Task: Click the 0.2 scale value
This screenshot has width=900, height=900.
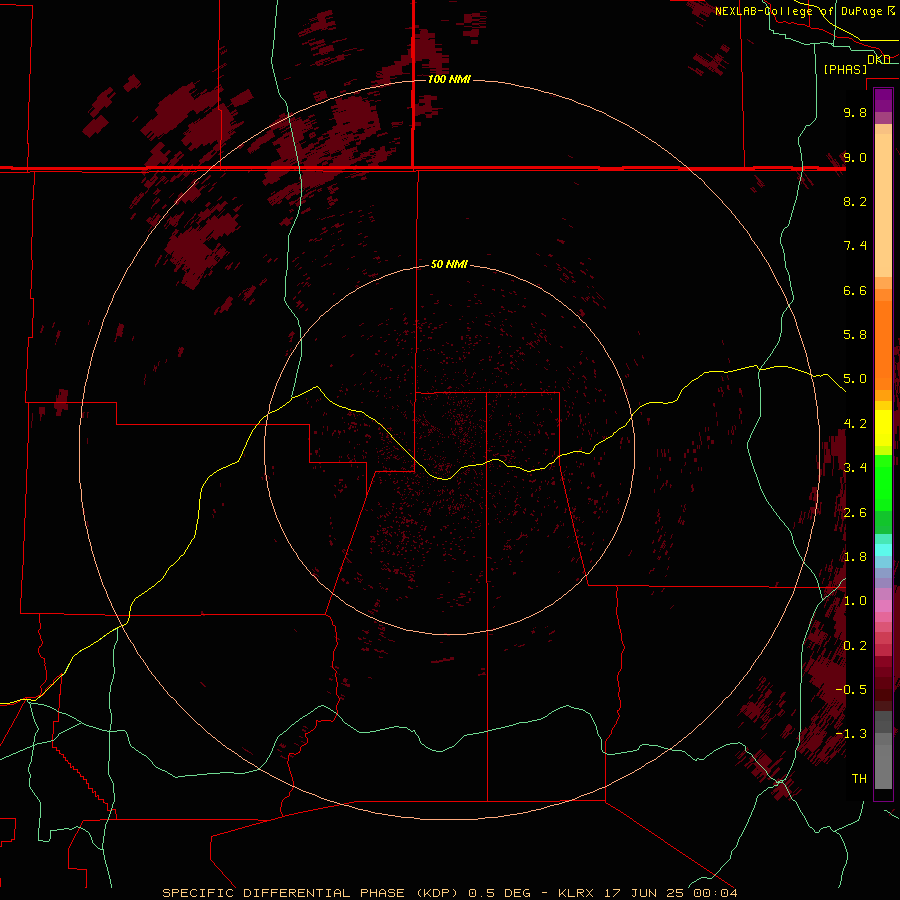Action: coord(855,646)
